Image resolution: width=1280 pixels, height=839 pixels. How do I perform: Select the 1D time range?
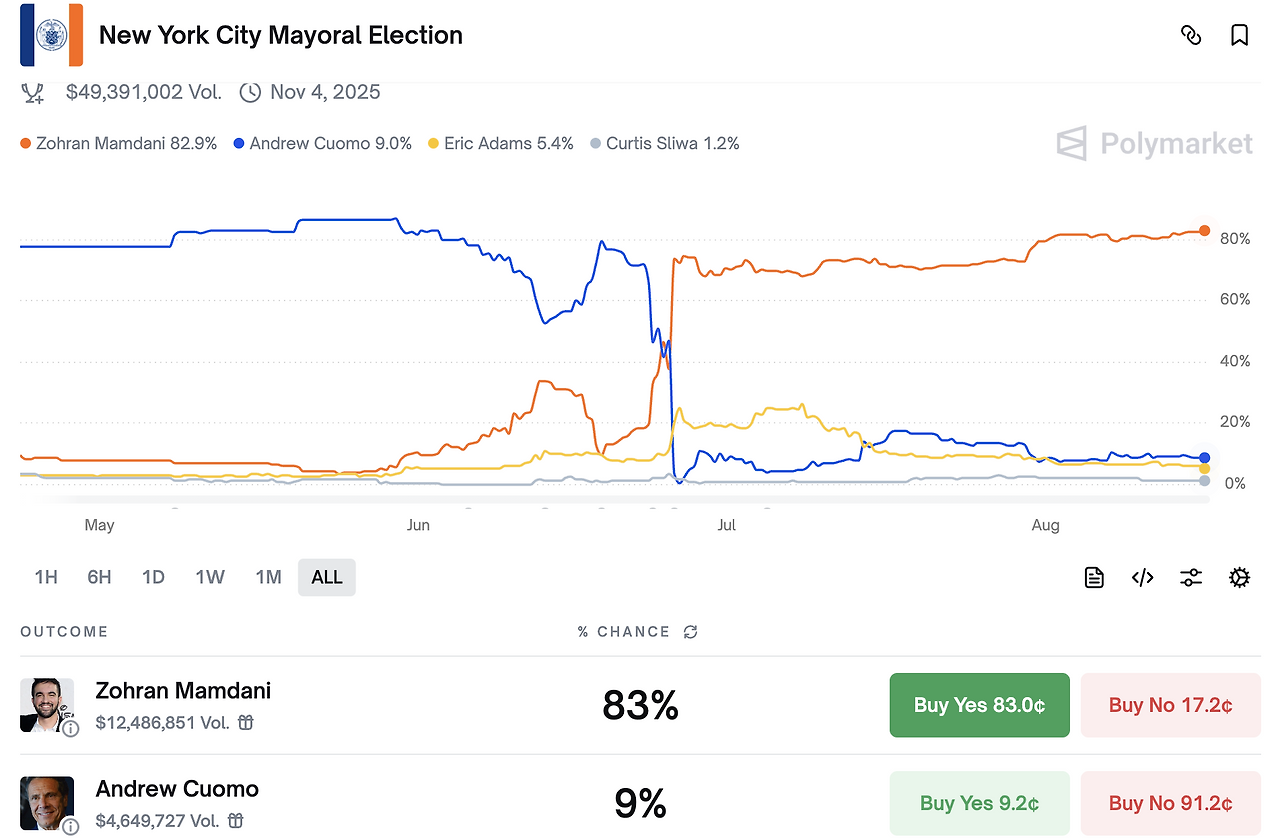pyautogui.click(x=153, y=577)
